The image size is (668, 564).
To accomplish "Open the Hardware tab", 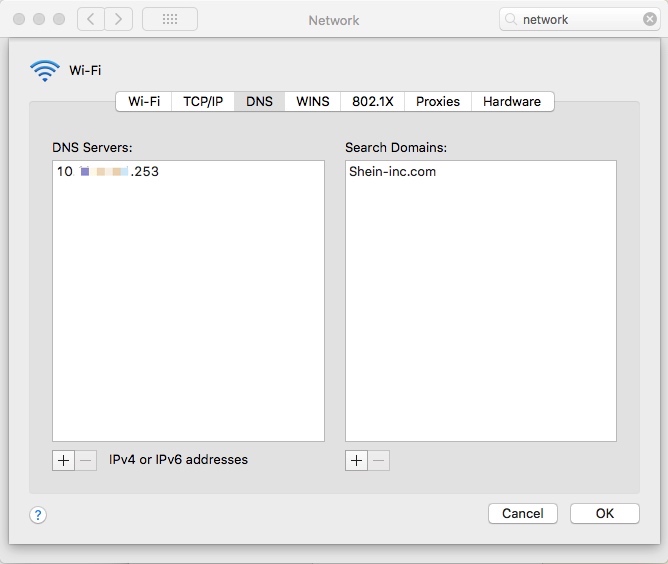I will click(x=512, y=101).
